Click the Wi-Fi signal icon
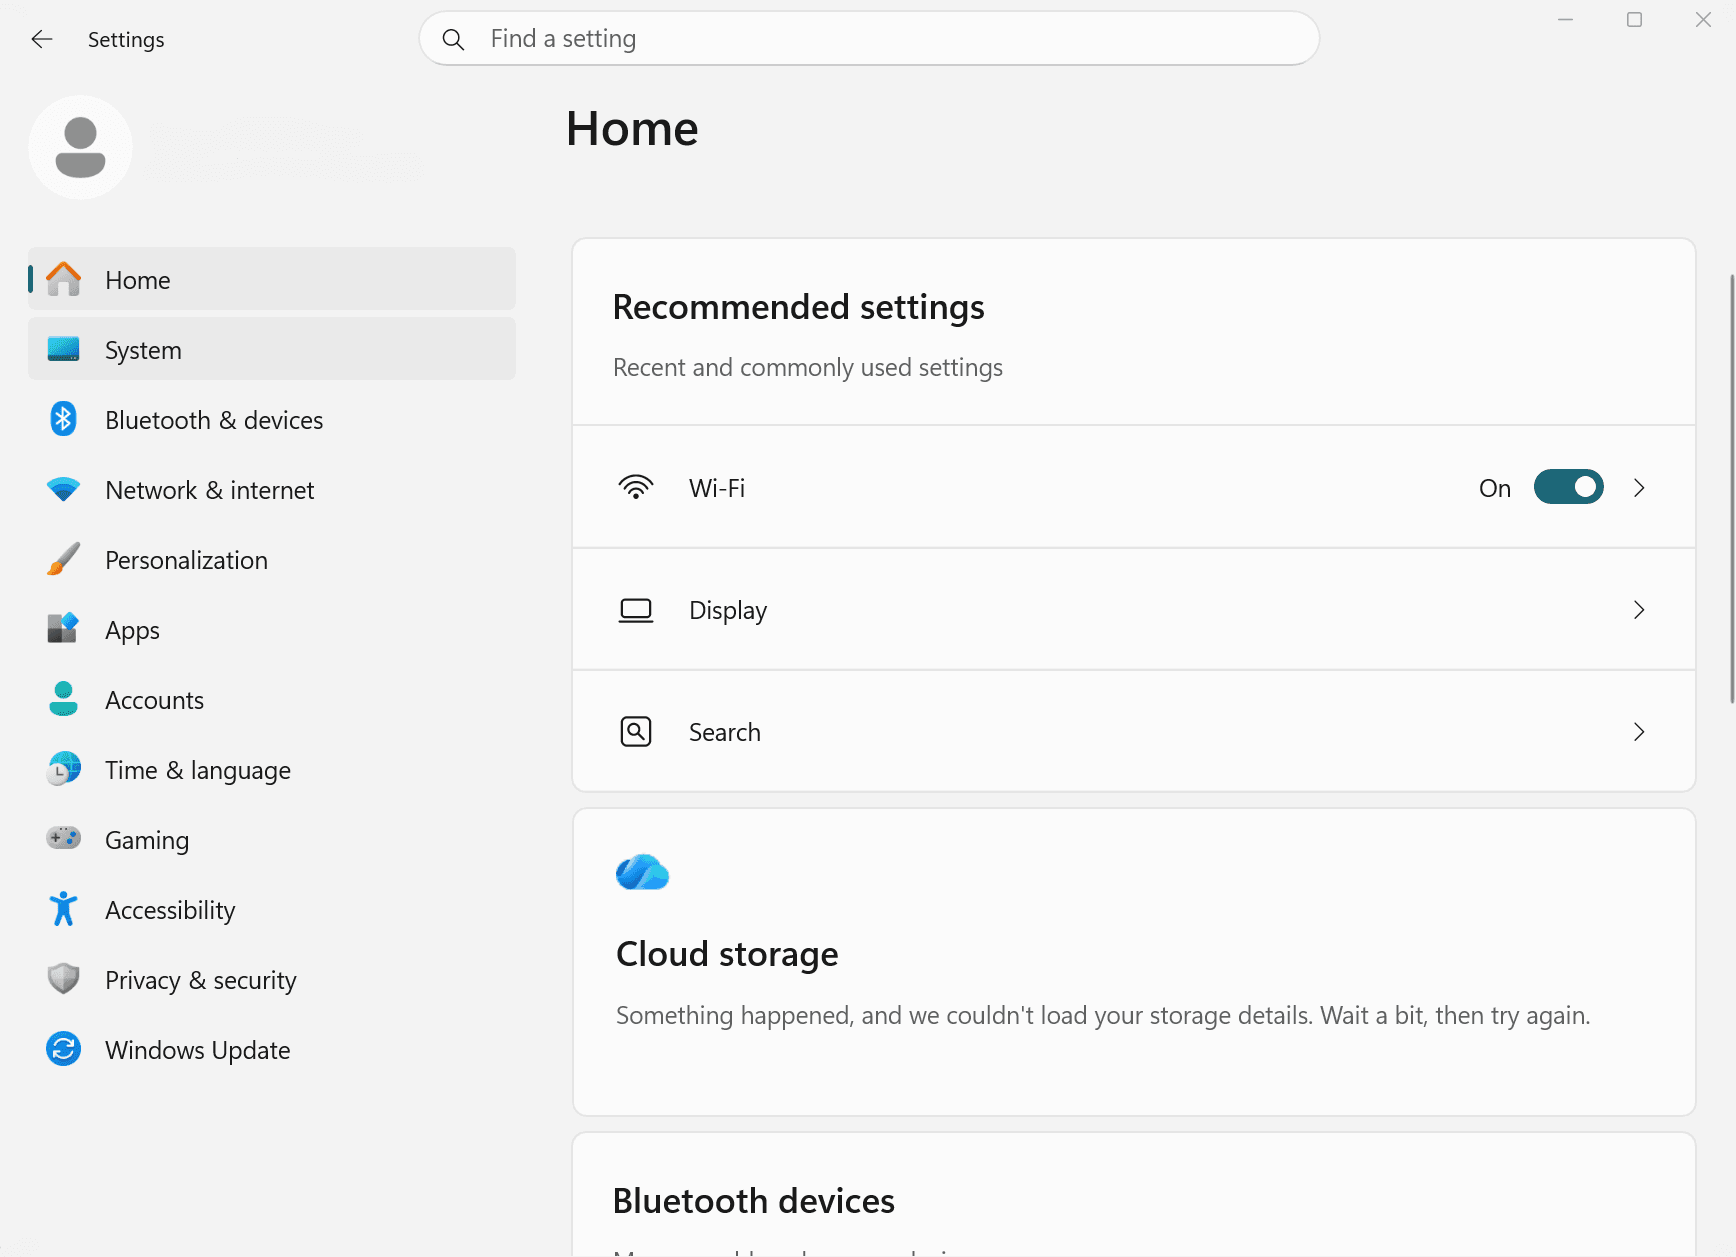Image resolution: width=1736 pixels, height=1257 pixels. (636, 487)
